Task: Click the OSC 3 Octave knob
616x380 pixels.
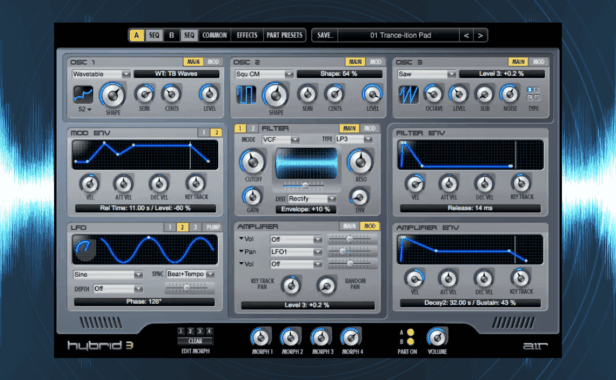Action: pos(433,94)
